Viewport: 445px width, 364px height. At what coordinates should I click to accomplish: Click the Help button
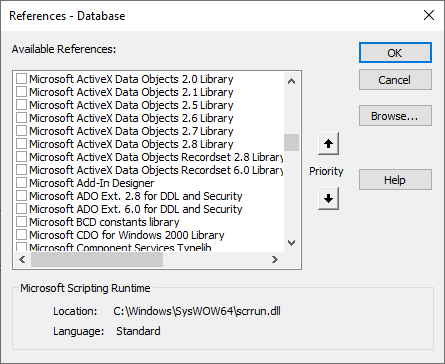coord(395,180)
